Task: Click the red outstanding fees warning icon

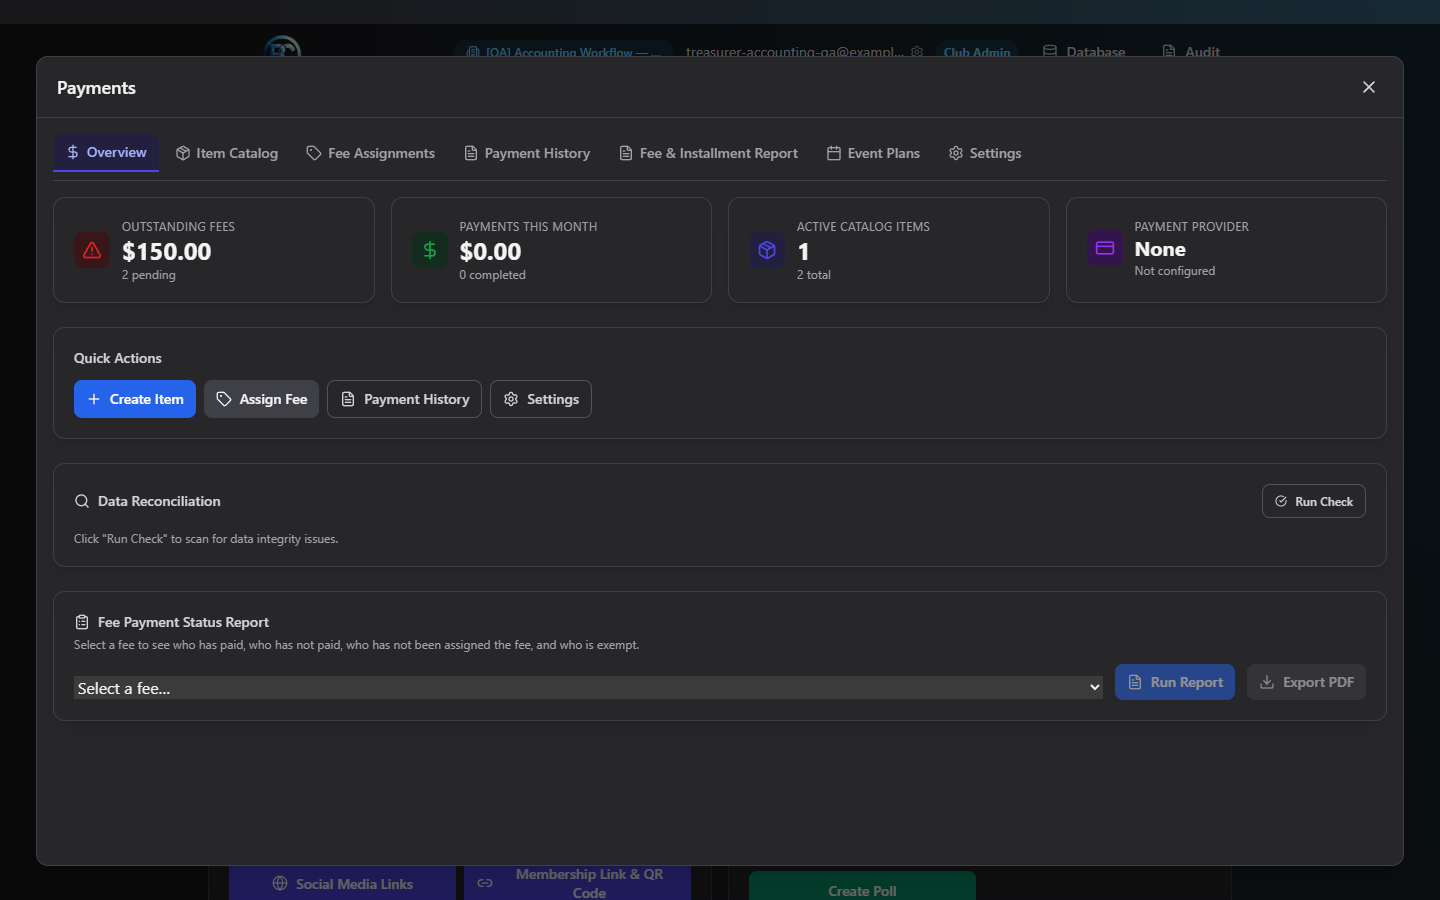Action: click(x=92, y=250)
